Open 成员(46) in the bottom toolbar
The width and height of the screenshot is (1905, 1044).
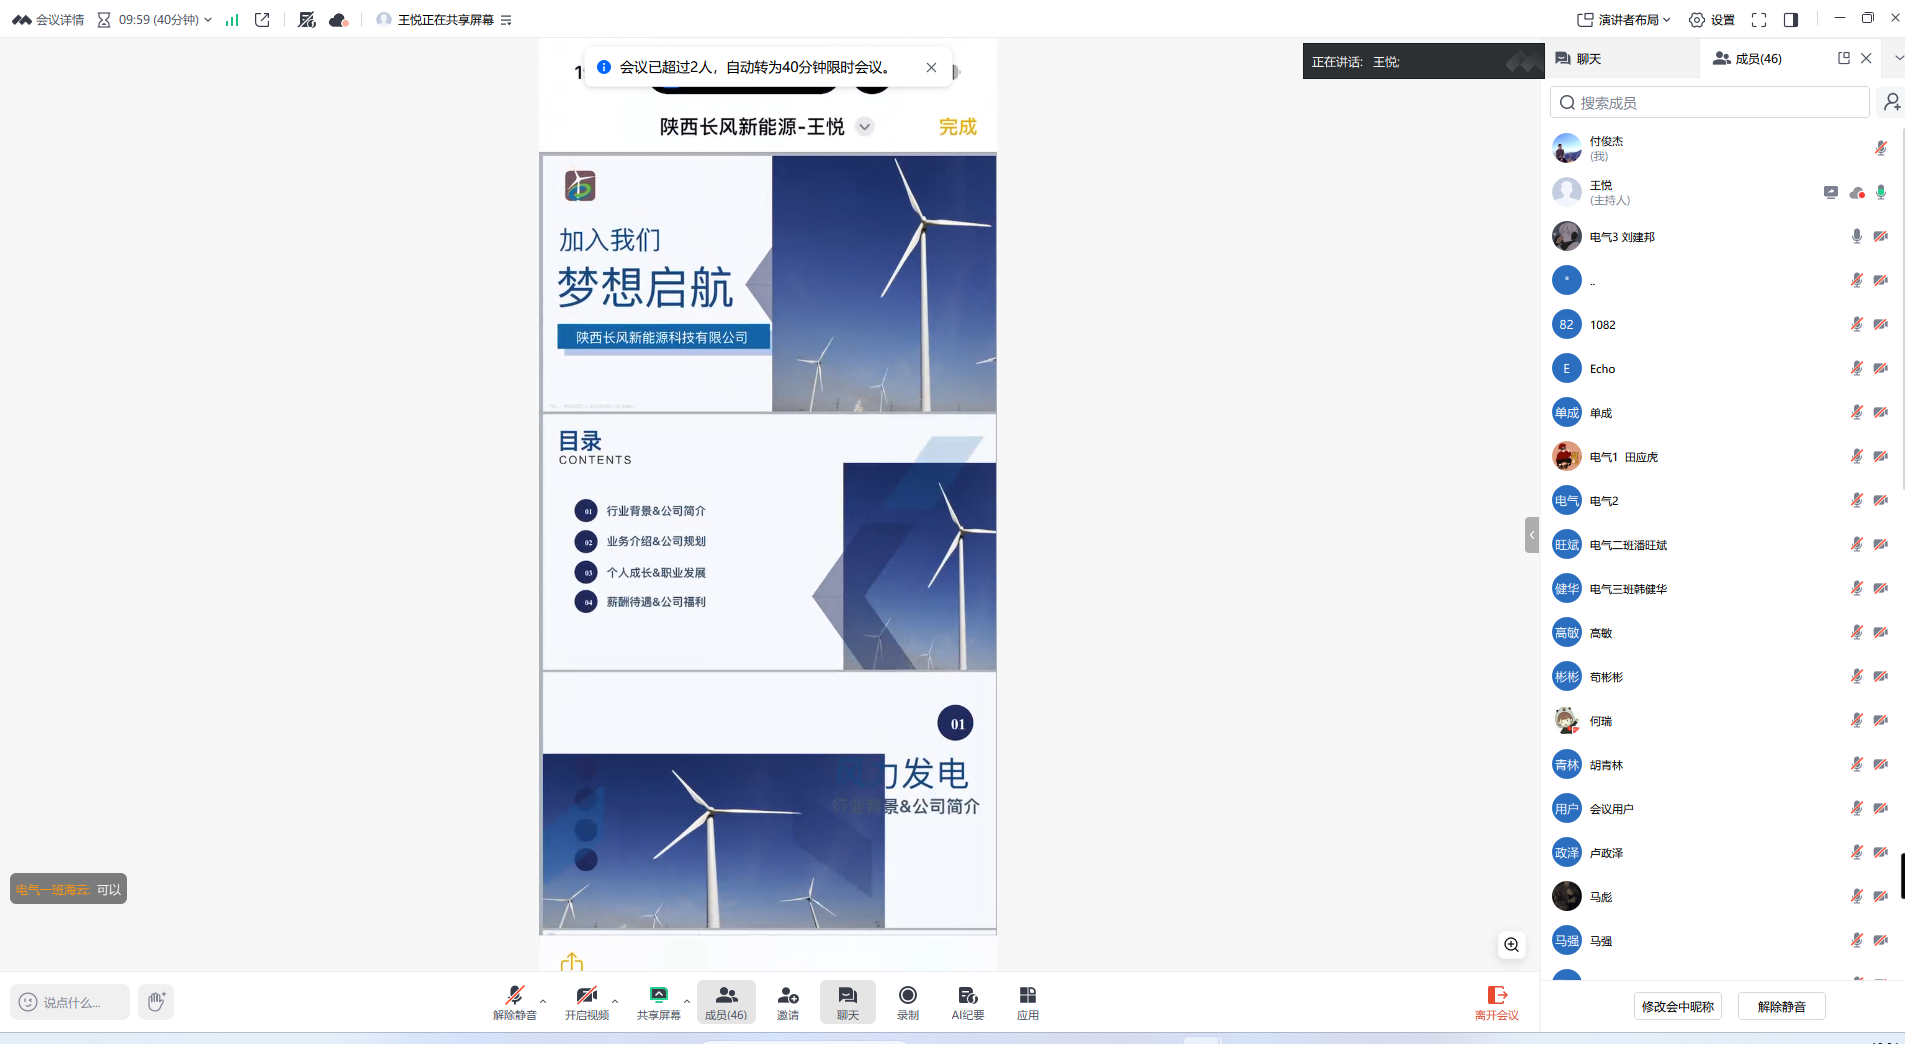726,1002
